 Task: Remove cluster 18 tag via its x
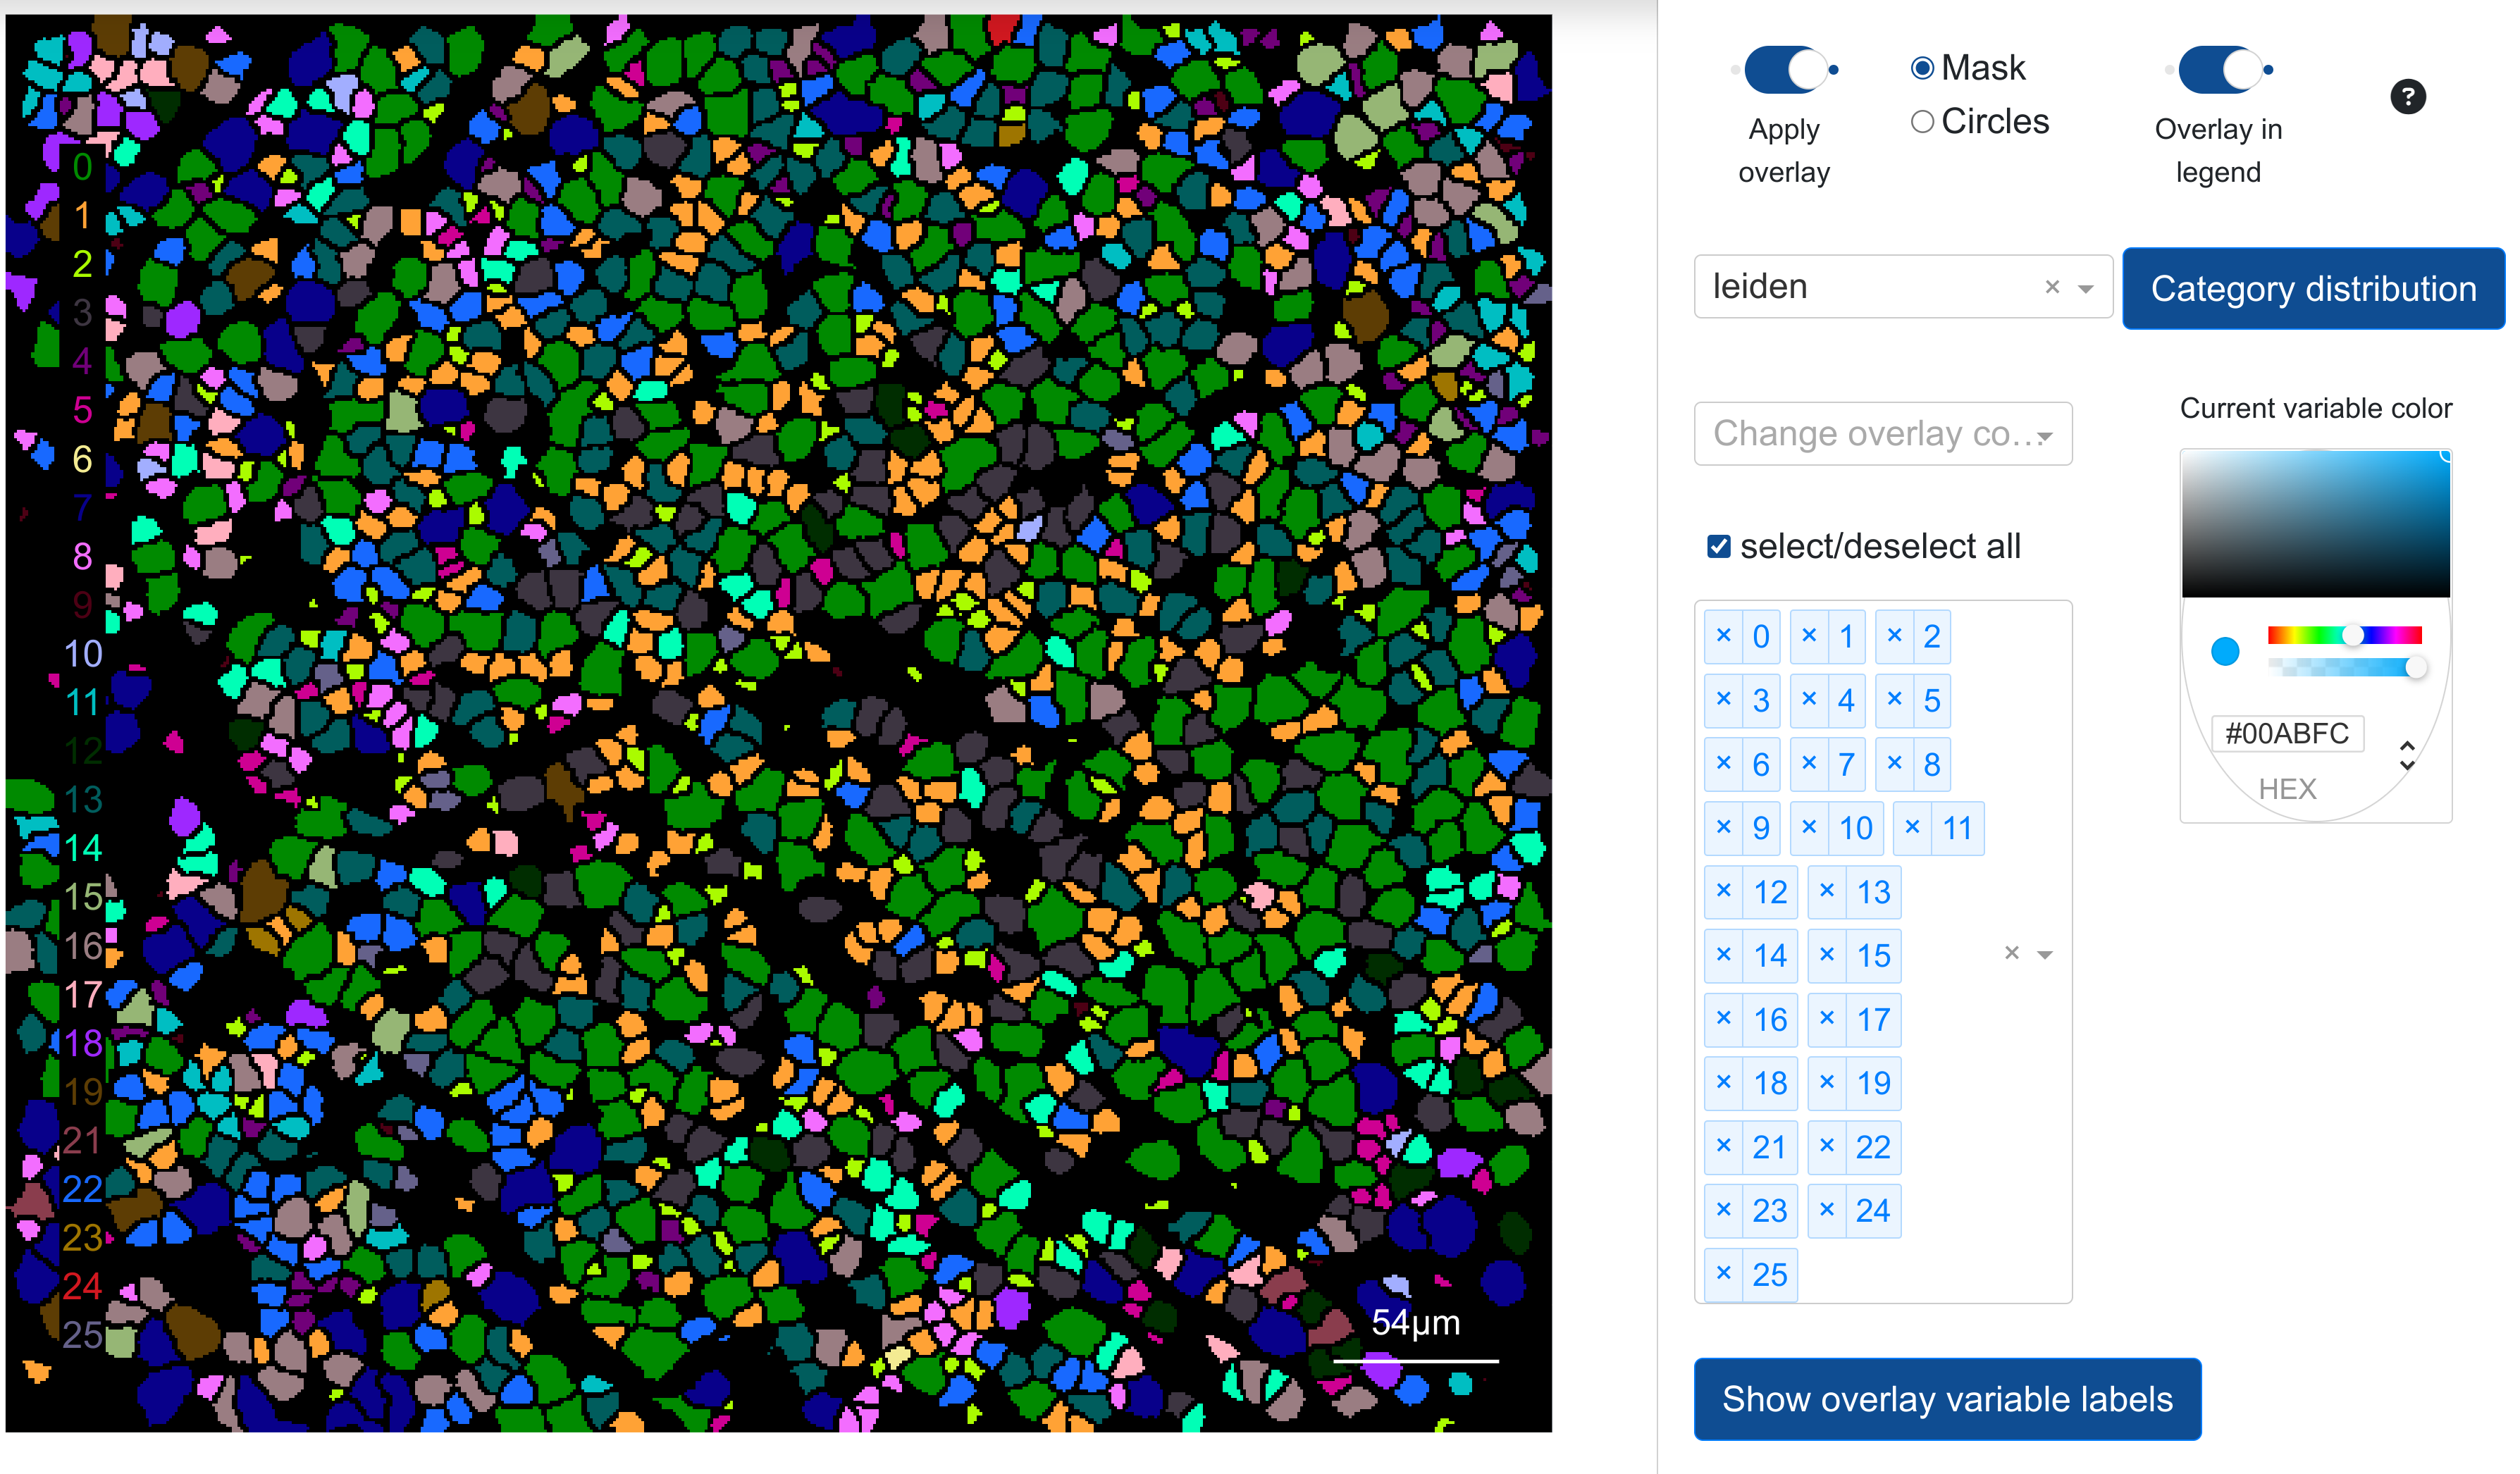point(1723,1083)
